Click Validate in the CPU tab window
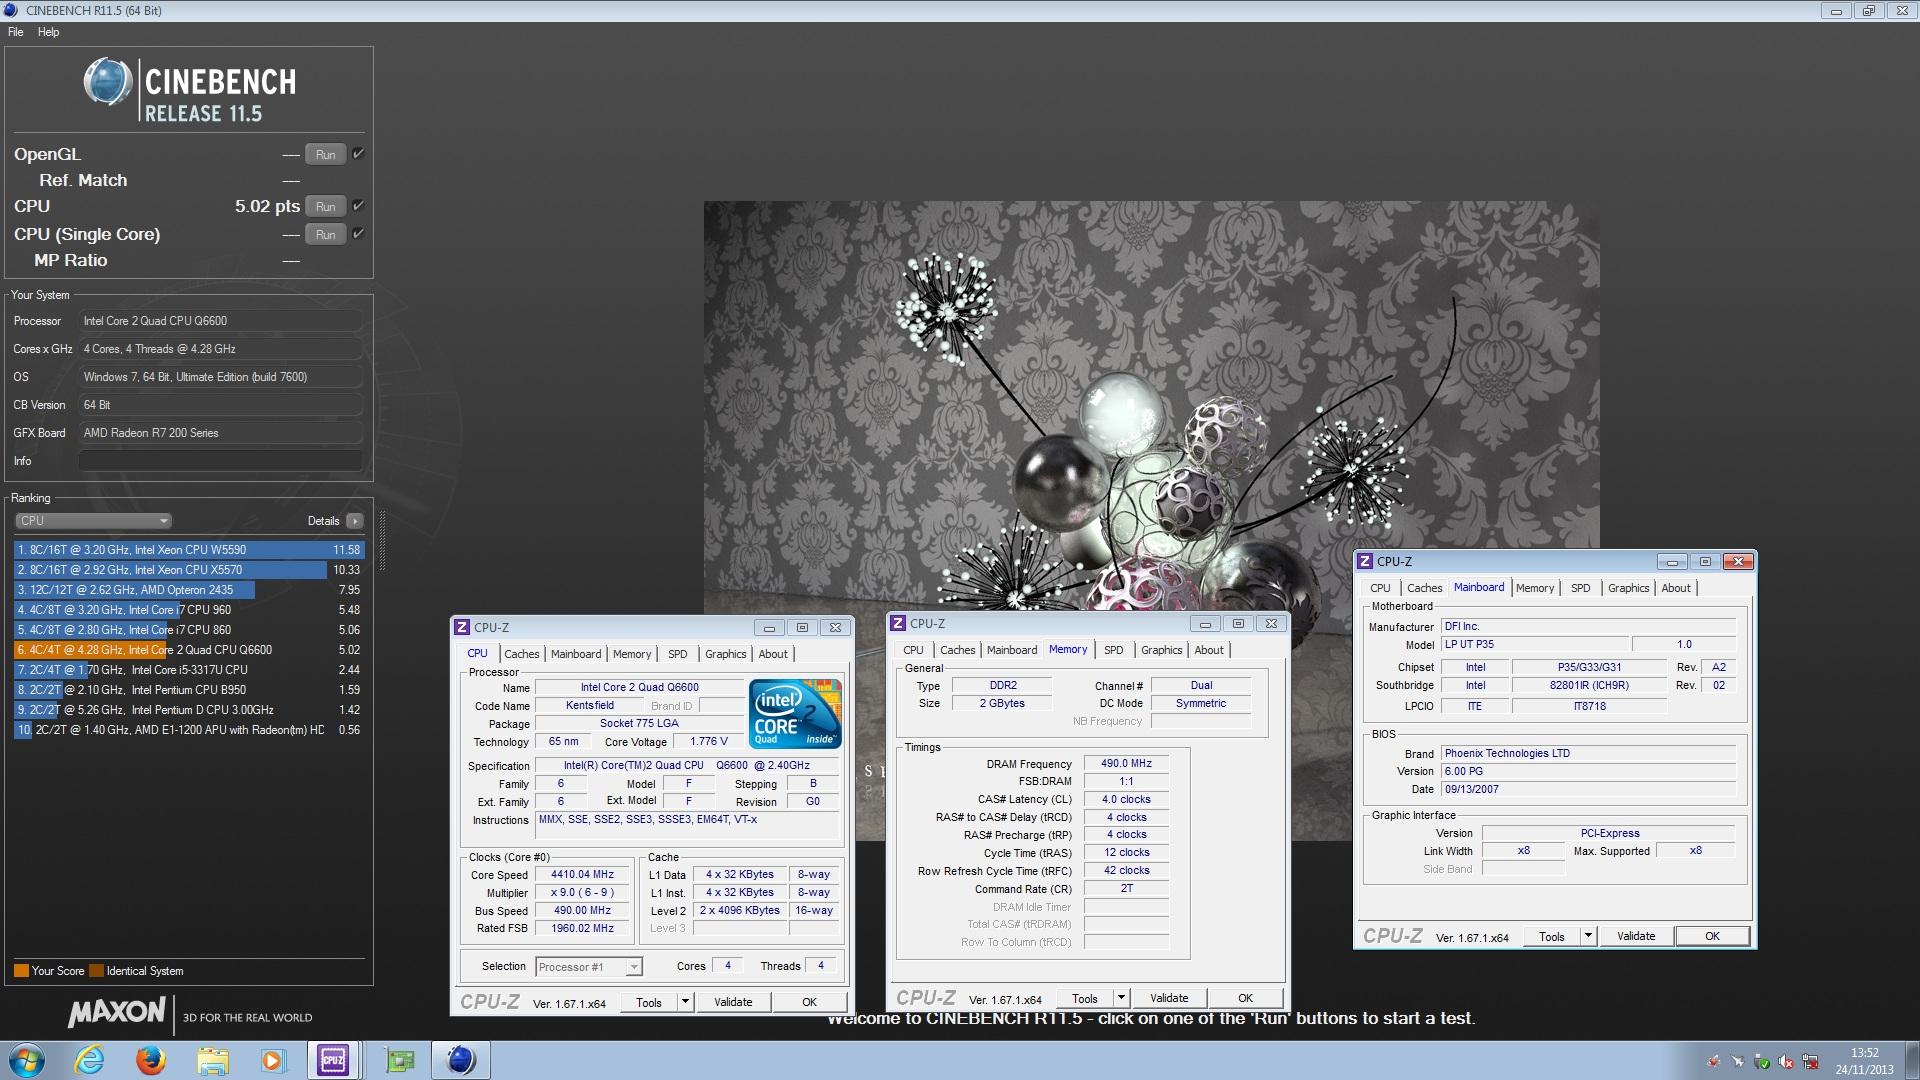Viewport: 1920px width, 1080px height. (x=733, y=1002)
